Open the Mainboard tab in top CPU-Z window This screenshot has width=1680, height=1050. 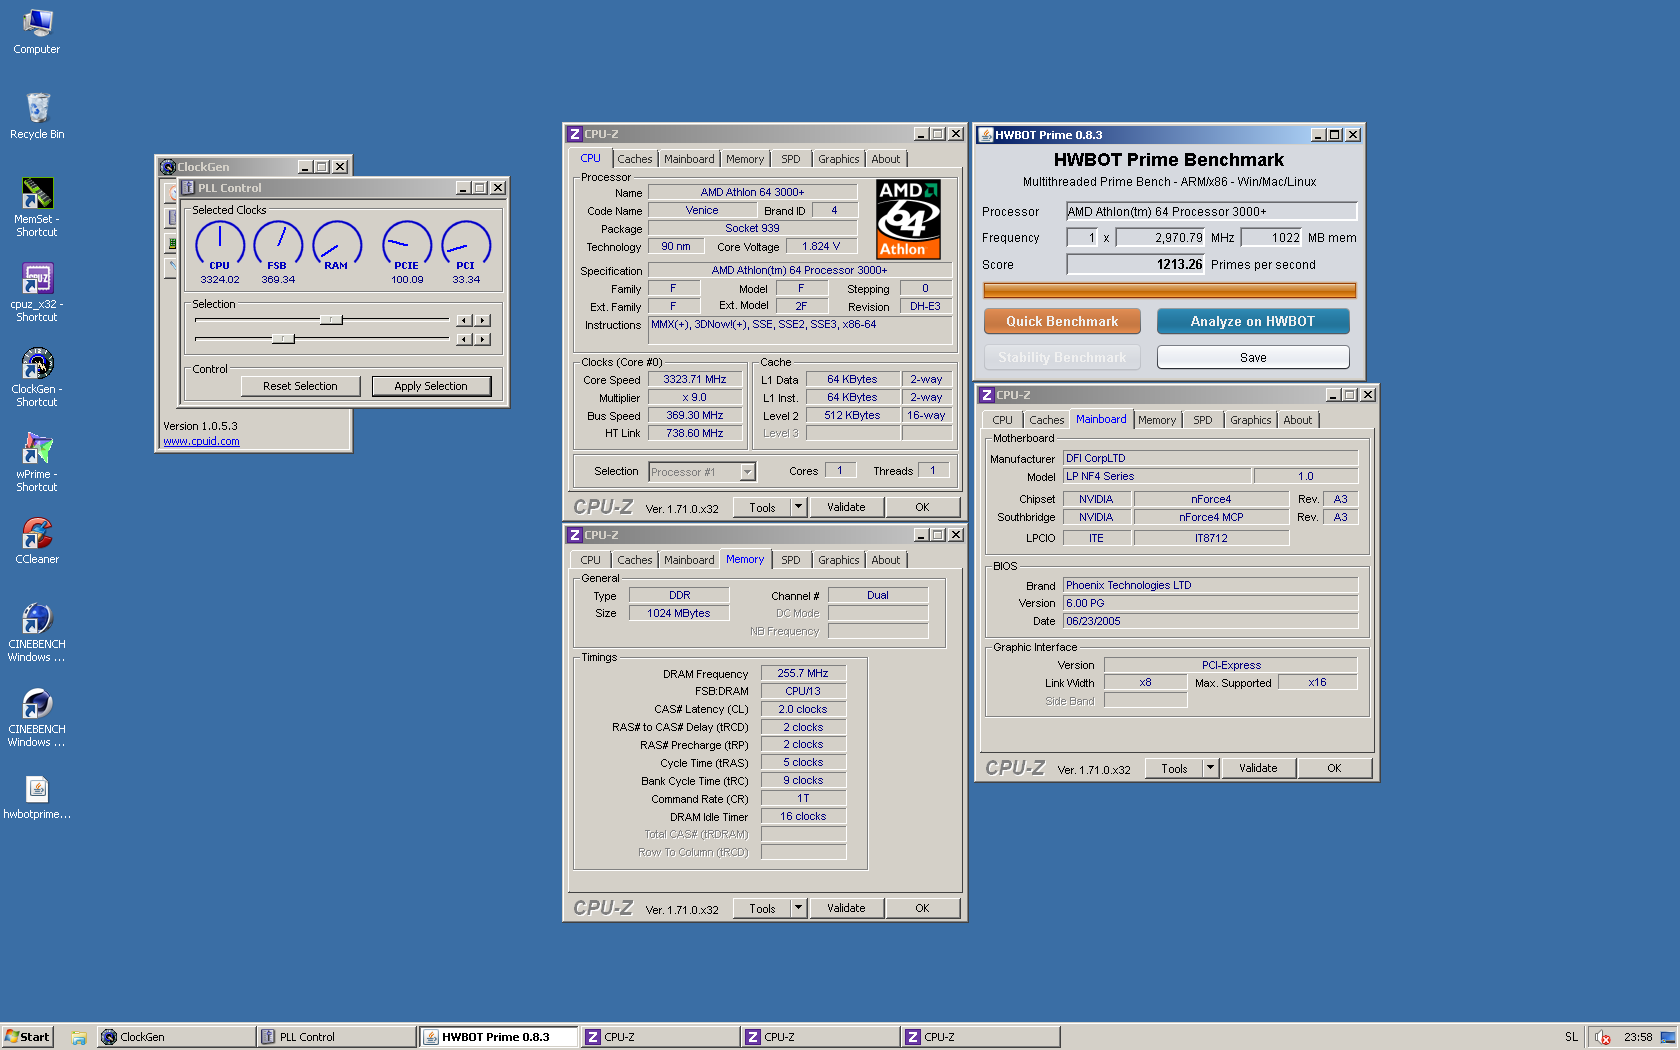point(689,159)
